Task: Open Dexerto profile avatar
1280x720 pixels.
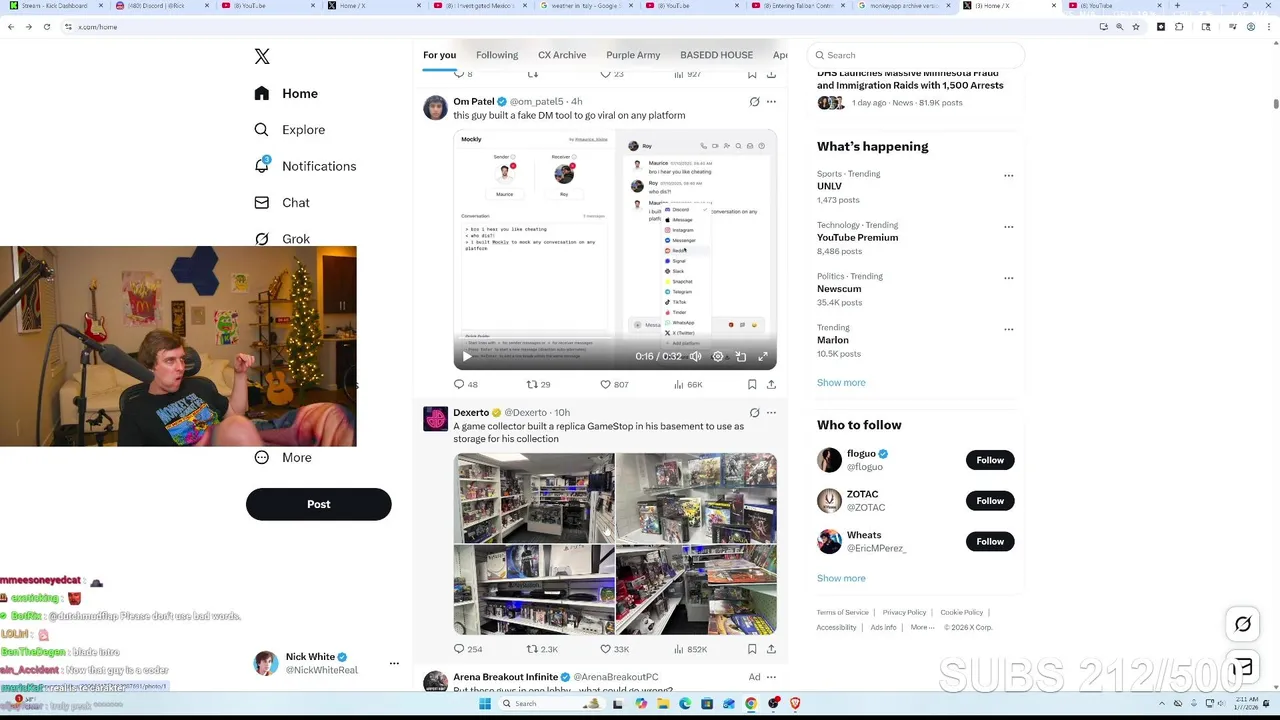Action: click(435, 419)
